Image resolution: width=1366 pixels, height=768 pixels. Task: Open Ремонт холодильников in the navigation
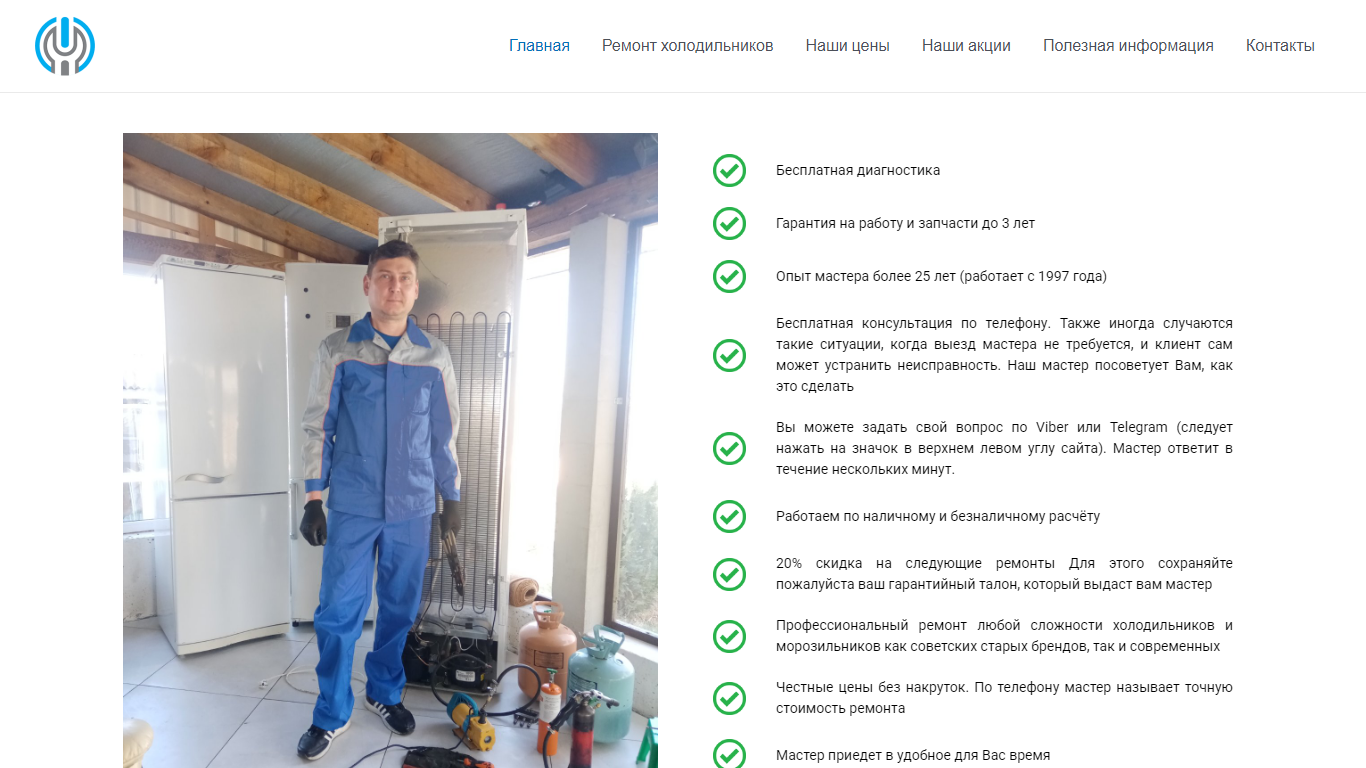coord(687,46)
